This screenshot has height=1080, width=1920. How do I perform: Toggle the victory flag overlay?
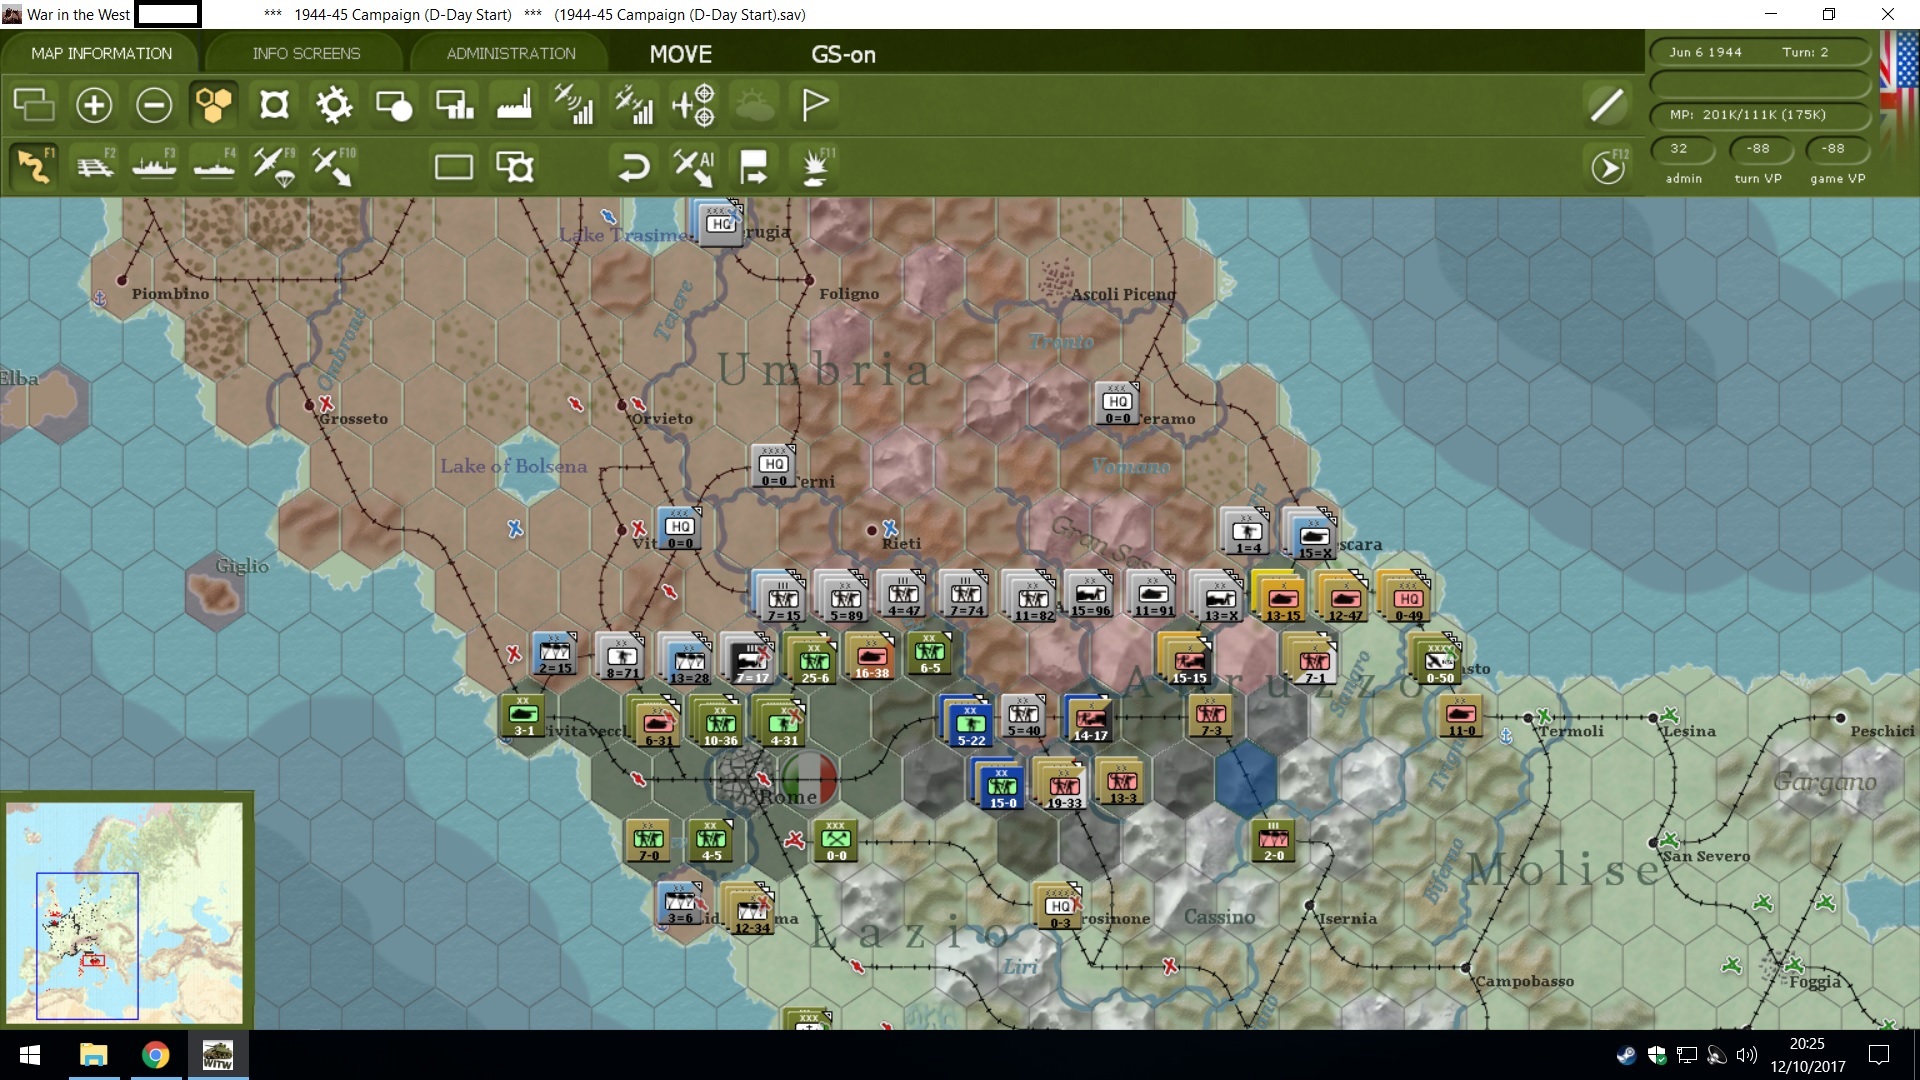click(815, 104)
